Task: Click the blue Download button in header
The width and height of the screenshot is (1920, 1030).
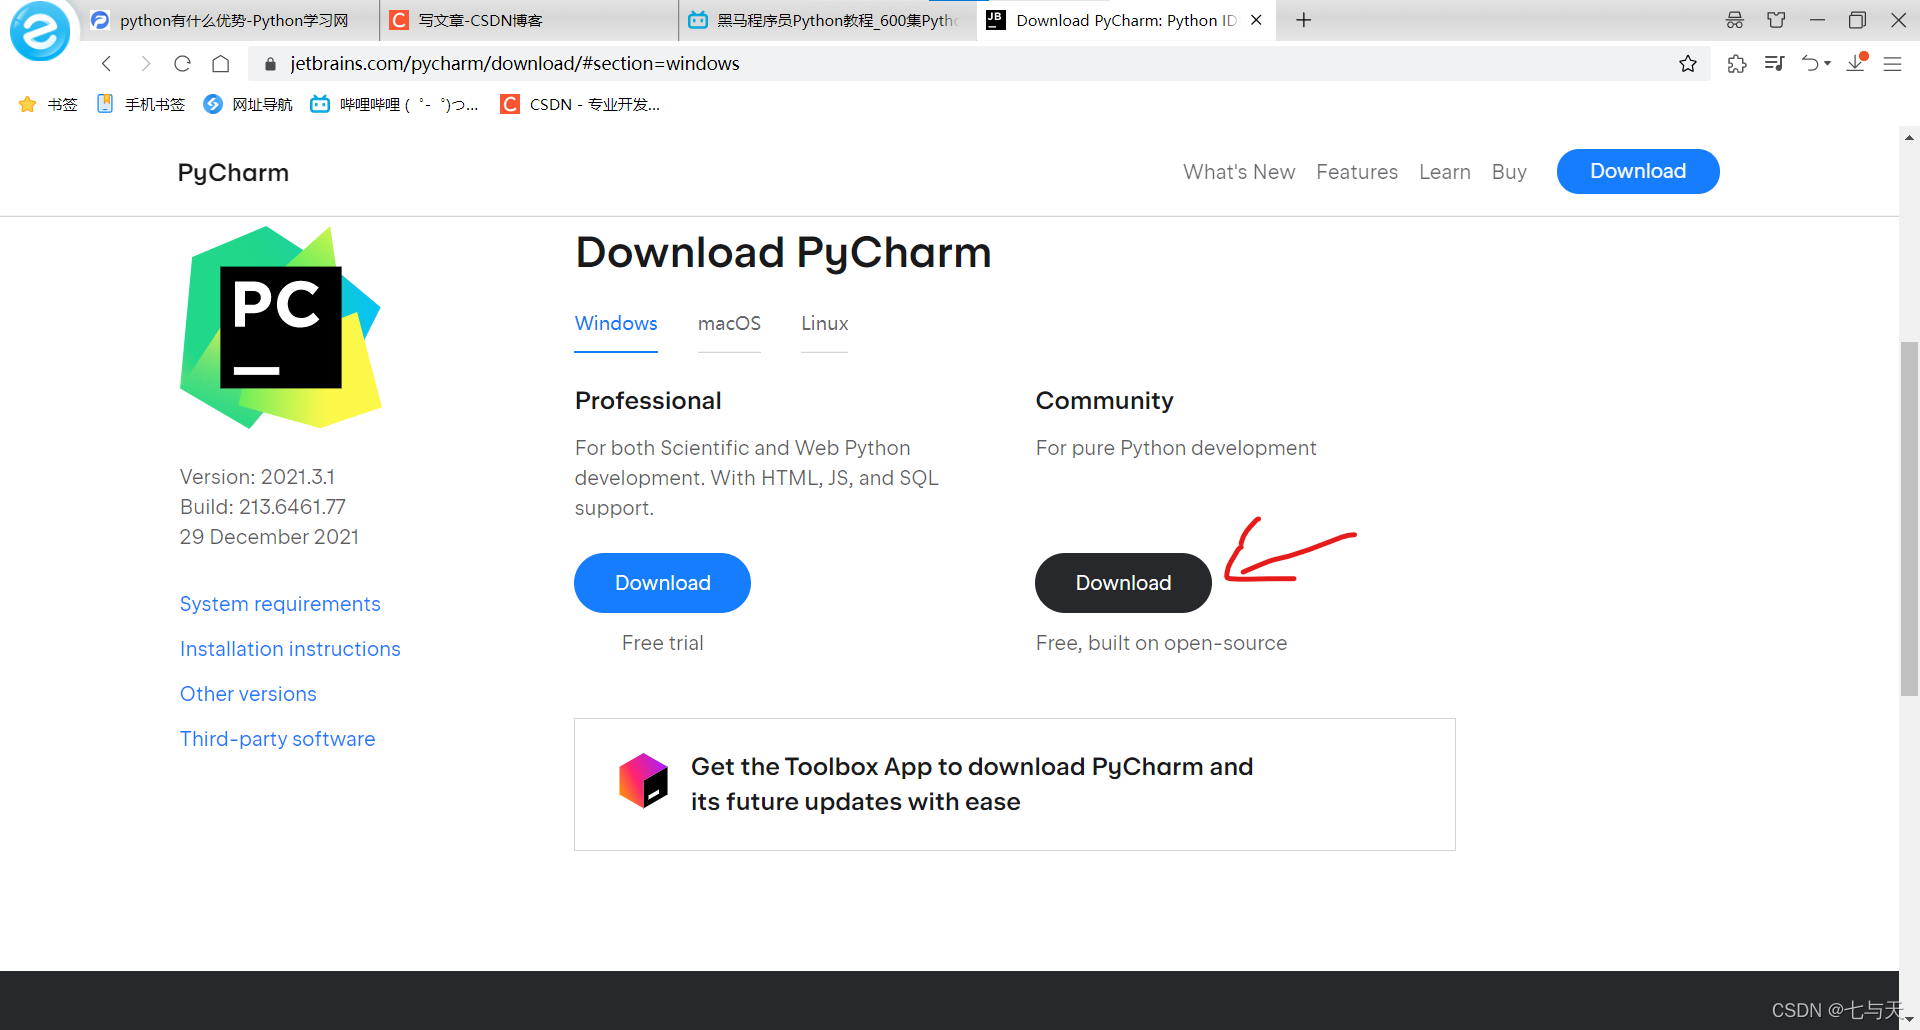Action: [x=1638, y=171]
